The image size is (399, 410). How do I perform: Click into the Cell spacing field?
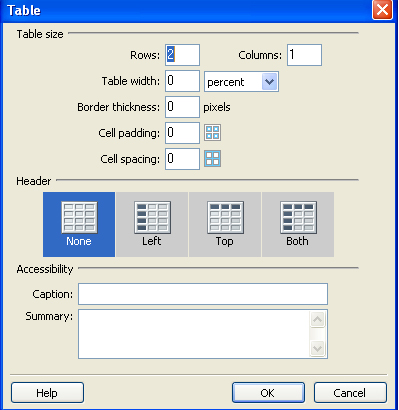(x=182, y=159)
